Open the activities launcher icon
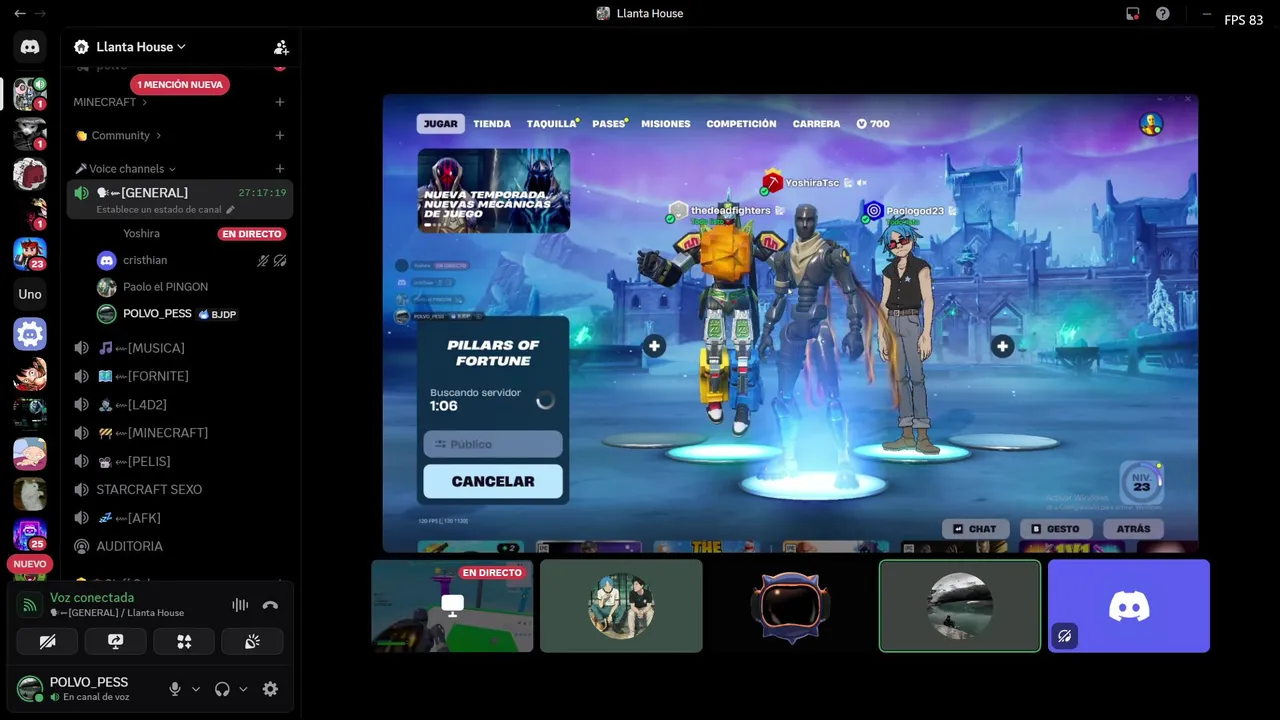This screenshot has height=720, width=1280. click(184, 642)
